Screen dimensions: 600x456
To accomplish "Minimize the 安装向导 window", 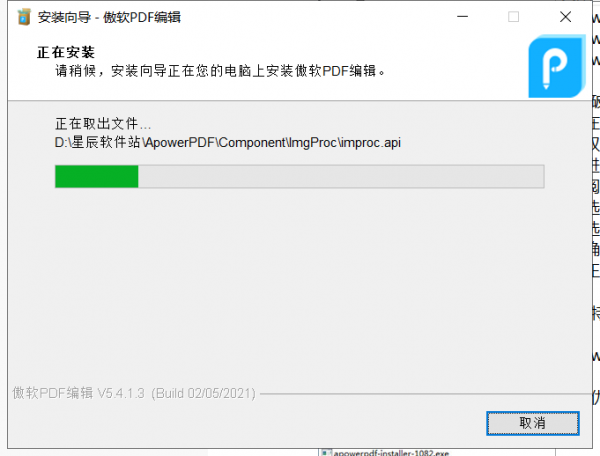I will click(x=463, y=17).
